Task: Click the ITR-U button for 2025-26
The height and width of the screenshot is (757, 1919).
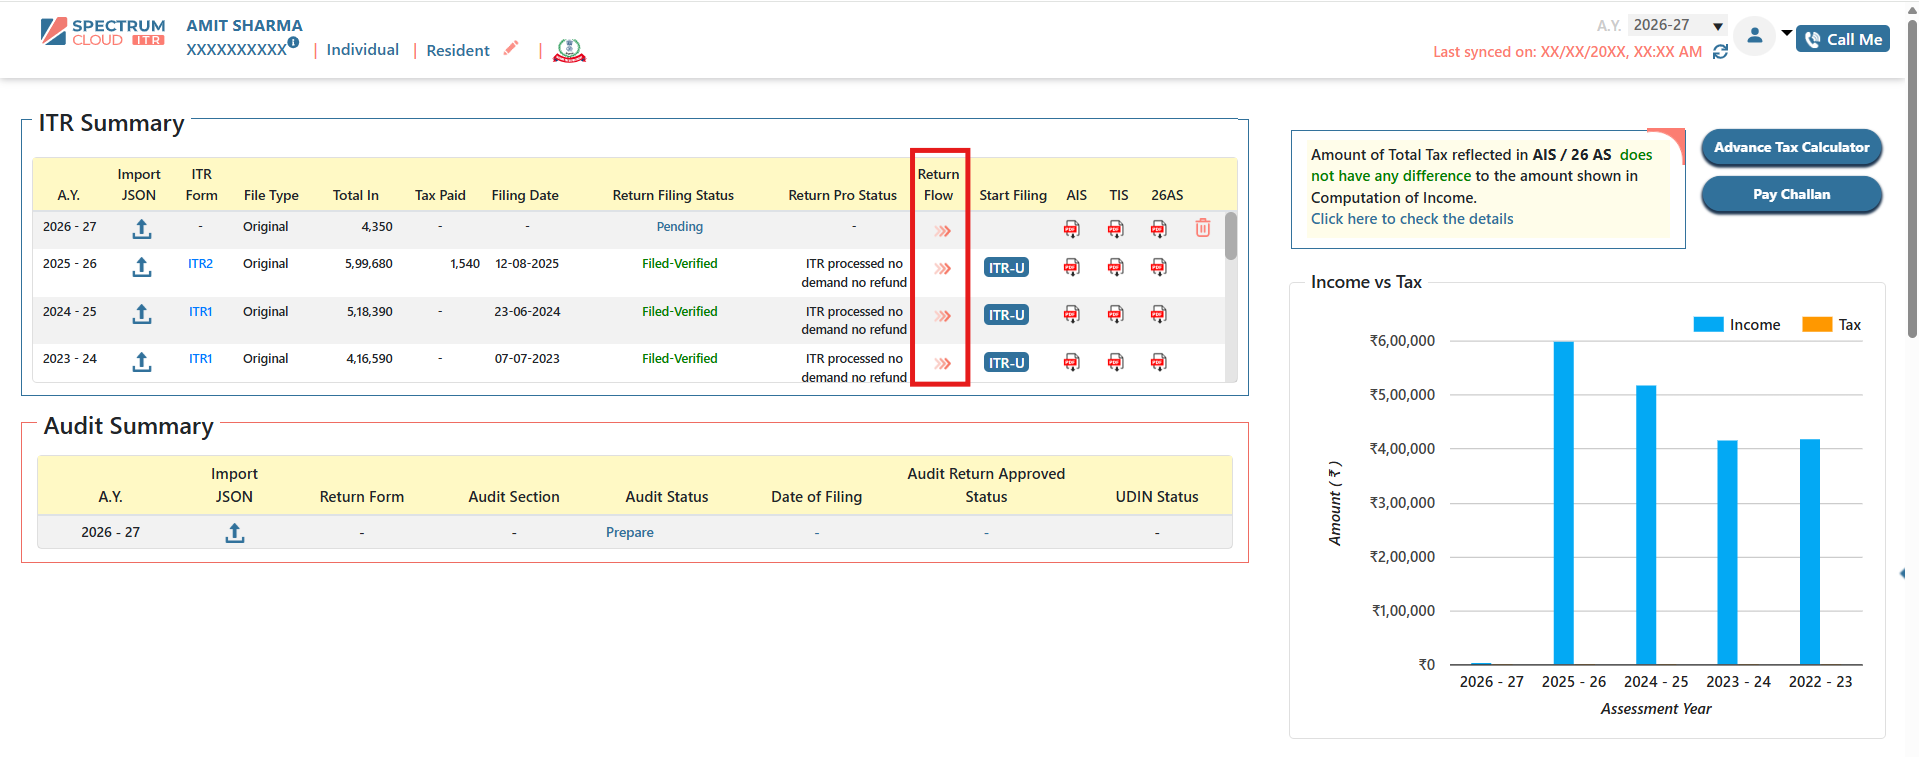Action: point(1006,268)
